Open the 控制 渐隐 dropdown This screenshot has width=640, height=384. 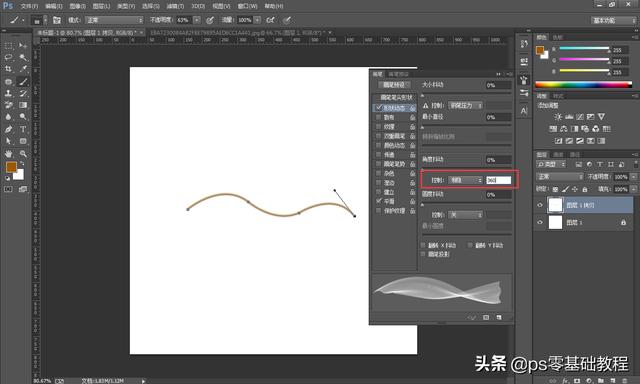pyautogui.click(x=465, y=180)
